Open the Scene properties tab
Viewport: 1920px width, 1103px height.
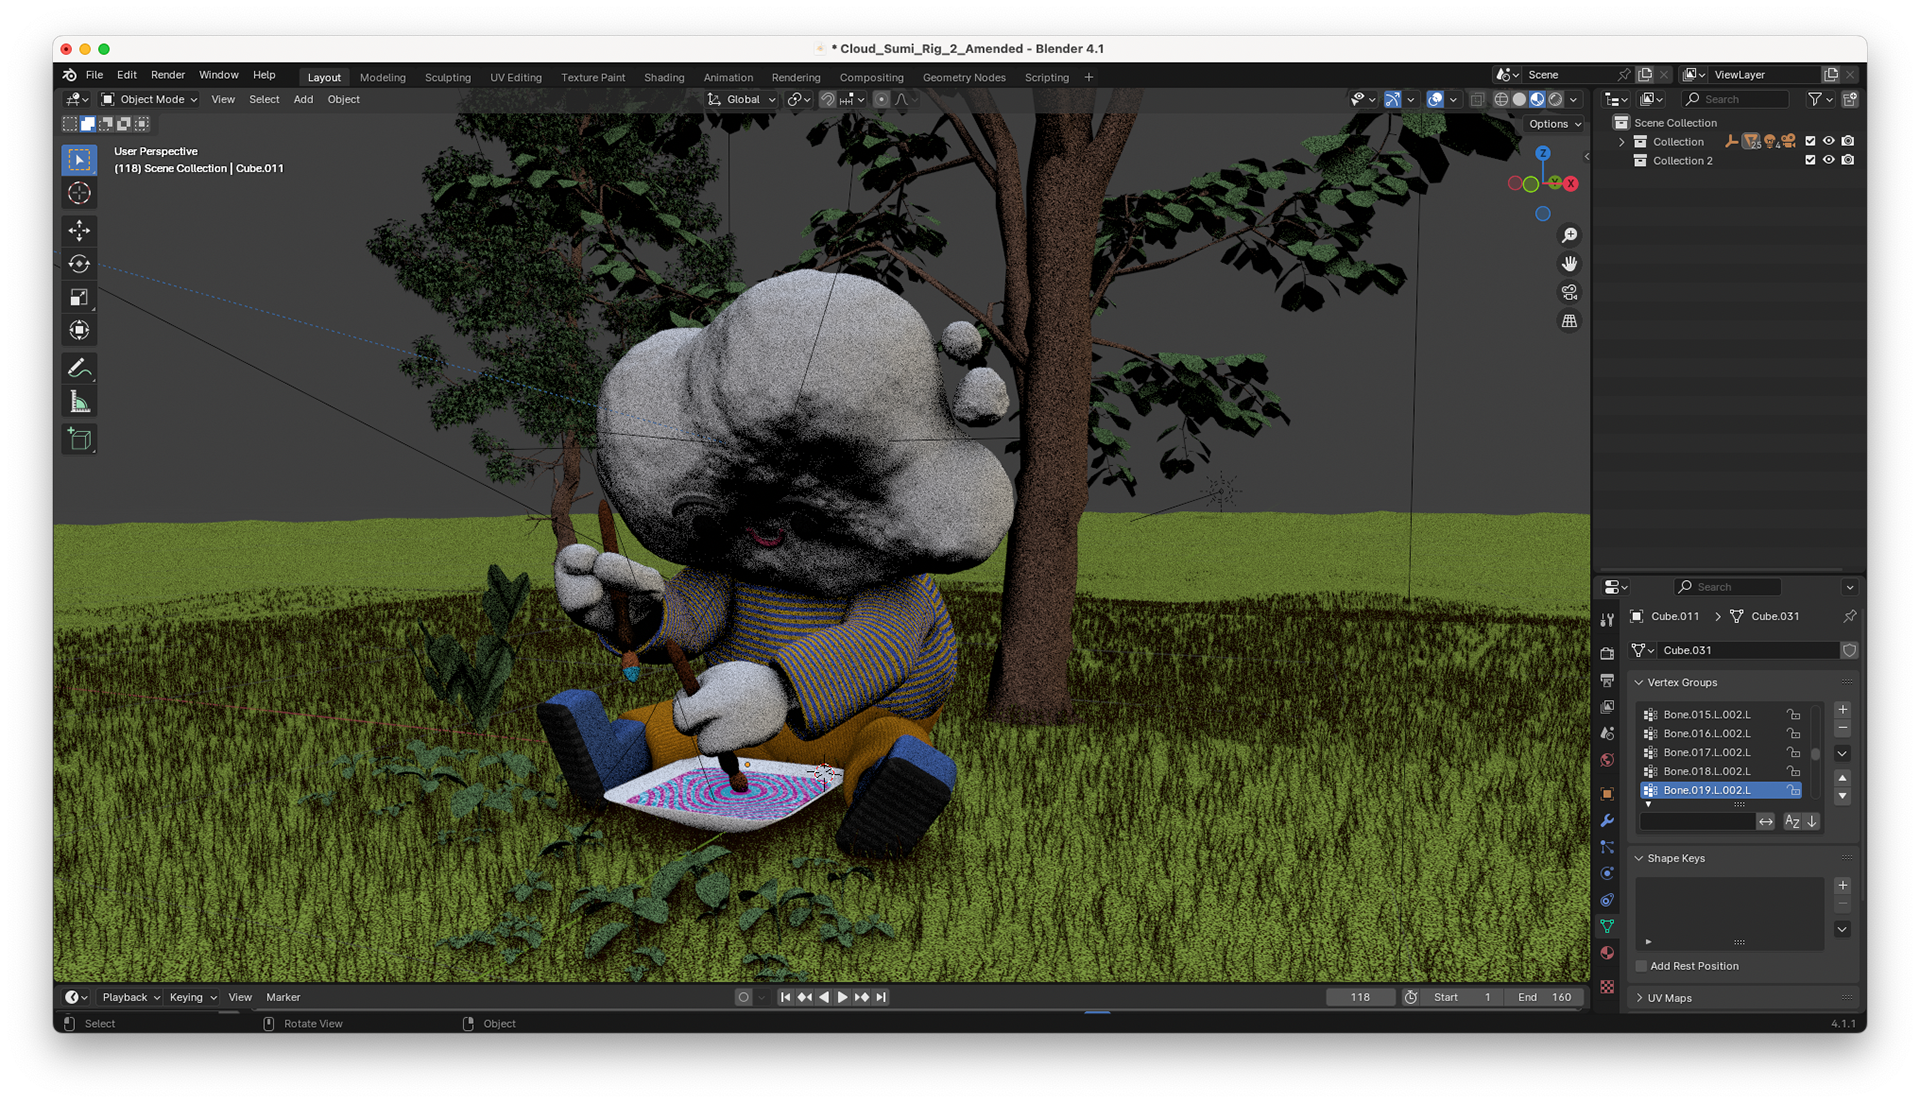1607,733
